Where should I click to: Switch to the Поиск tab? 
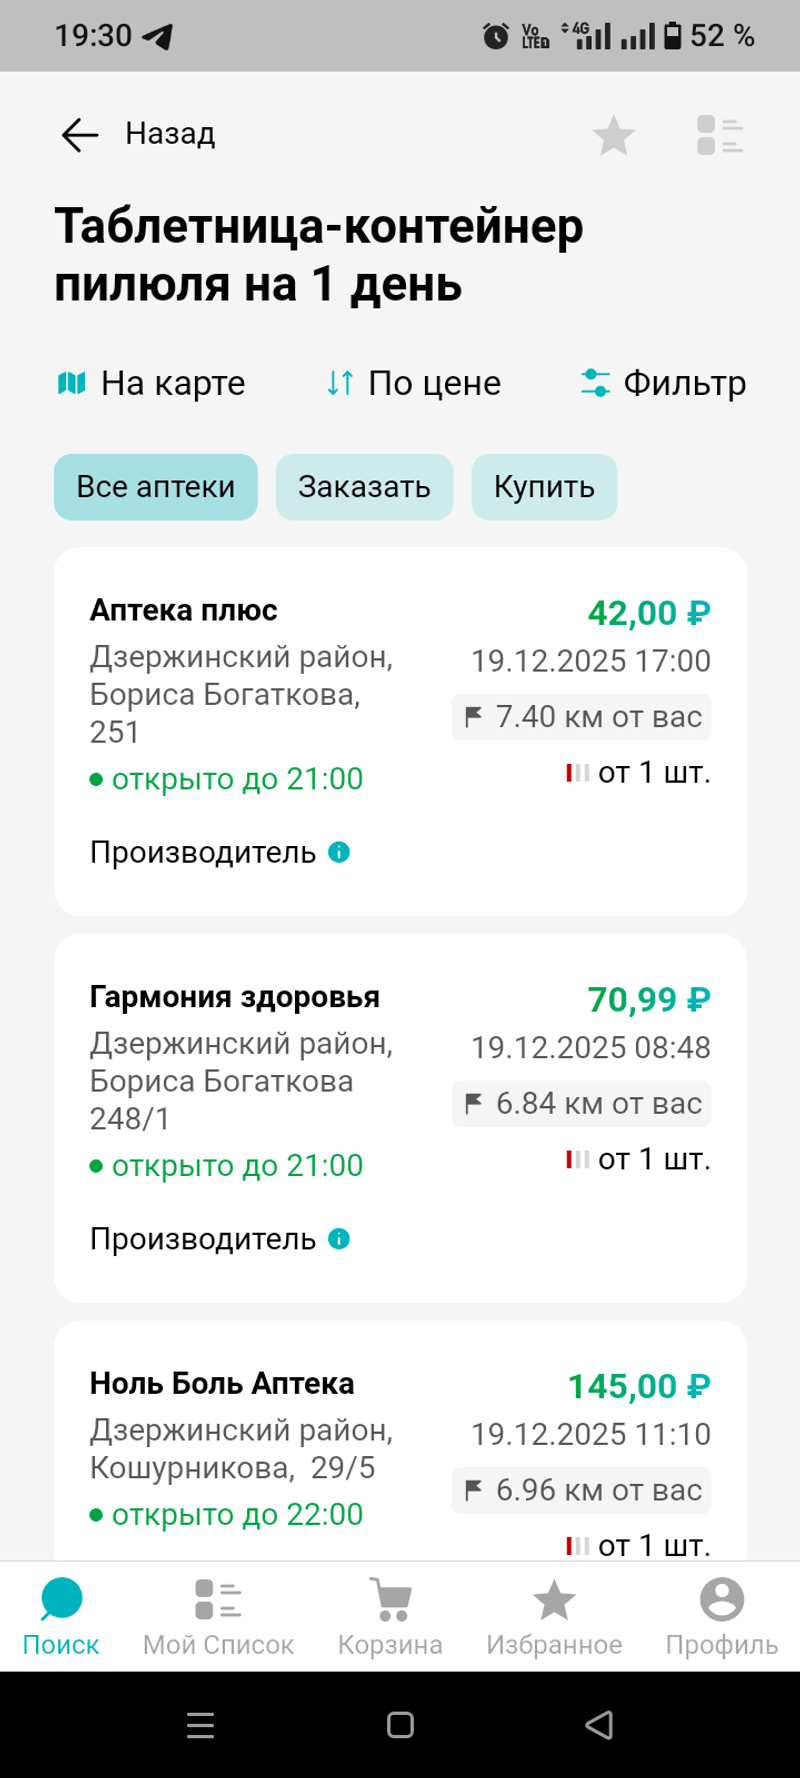coord(61,1615)
